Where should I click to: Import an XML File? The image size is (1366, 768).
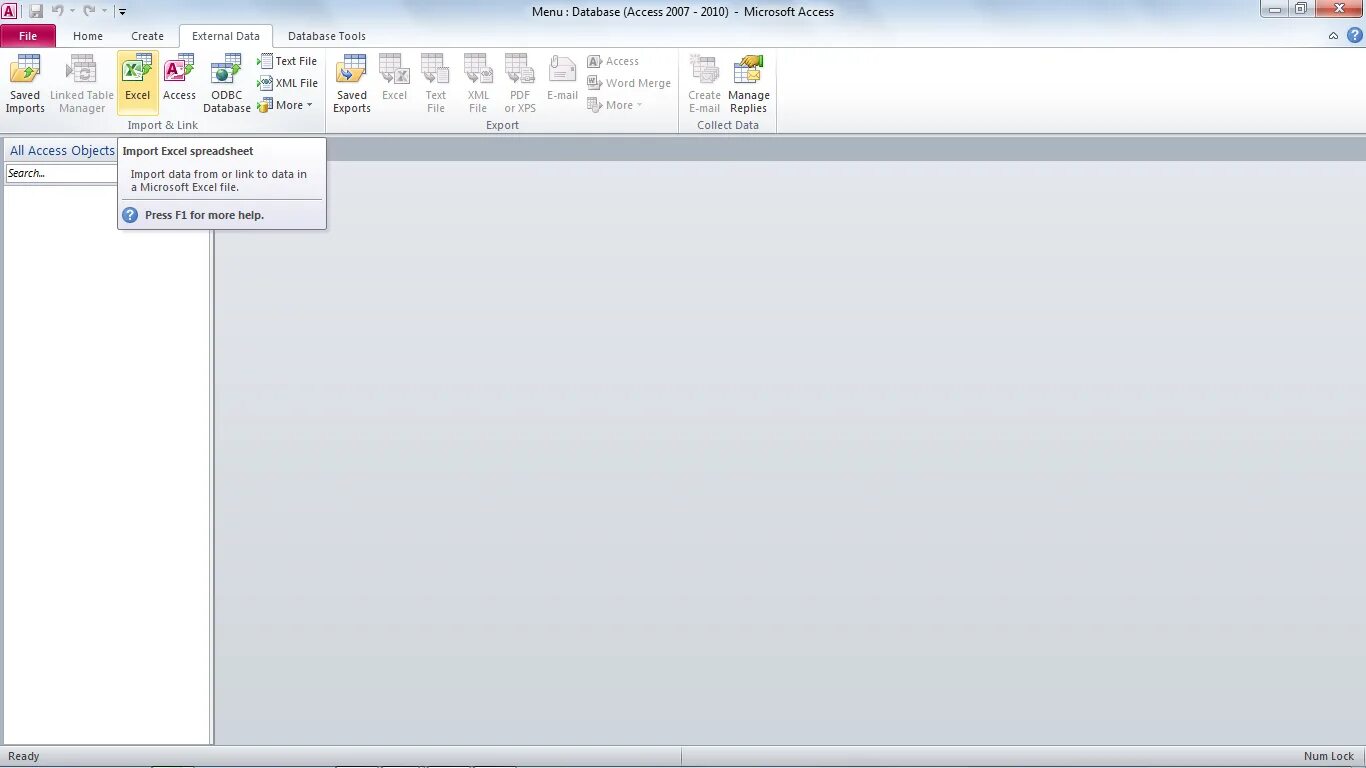pos(287,83)
